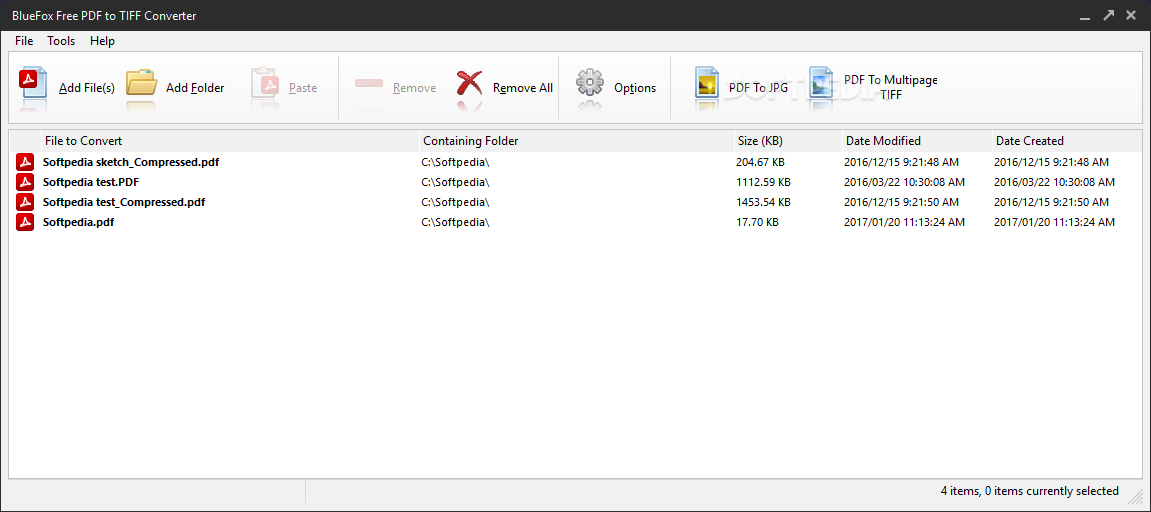This screenshot has width=1151, height=512.
Task: Click the PDF To JPG picture icon
Action: pos(707,83)
